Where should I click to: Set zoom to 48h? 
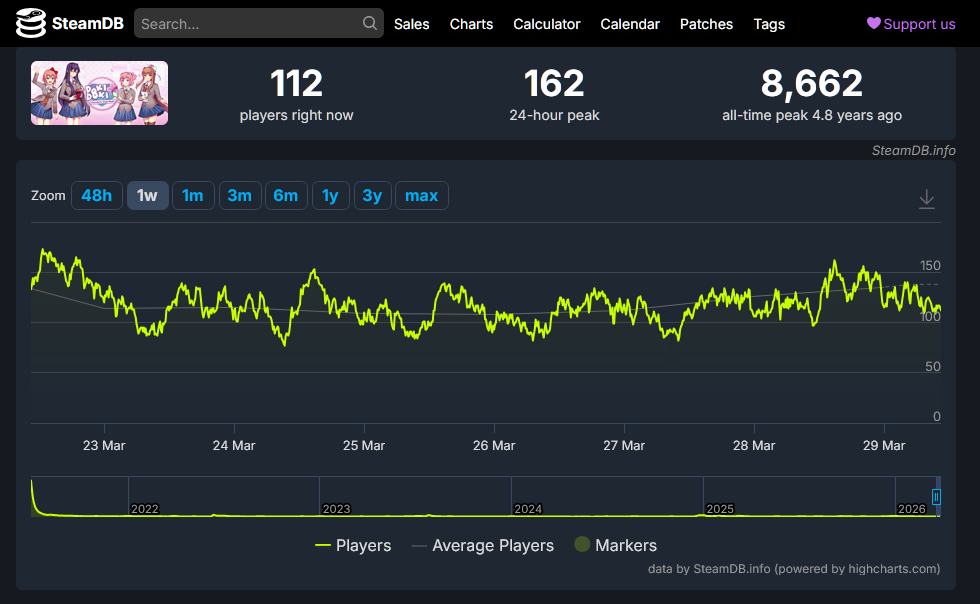(97, 196)
